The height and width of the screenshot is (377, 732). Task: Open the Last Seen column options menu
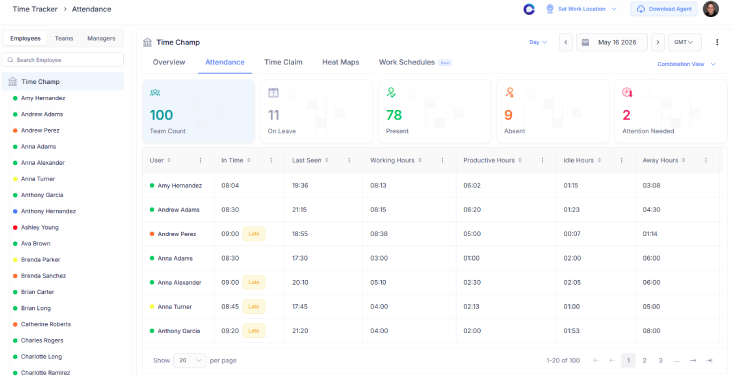point(349,160)
